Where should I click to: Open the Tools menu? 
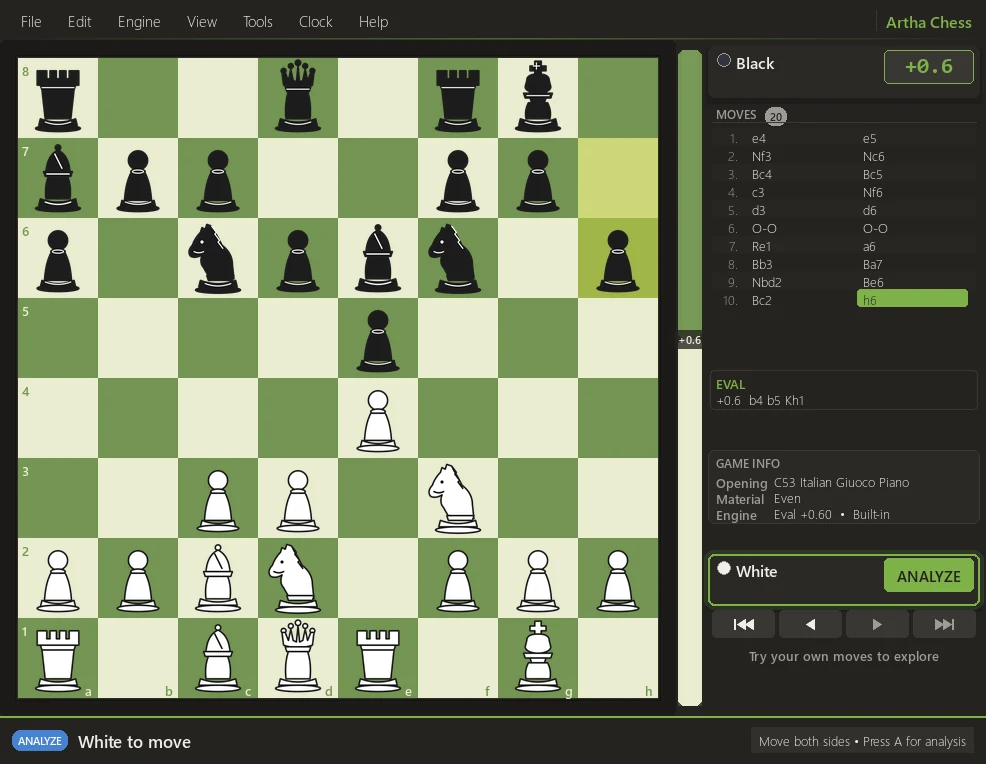click(258, 22)
